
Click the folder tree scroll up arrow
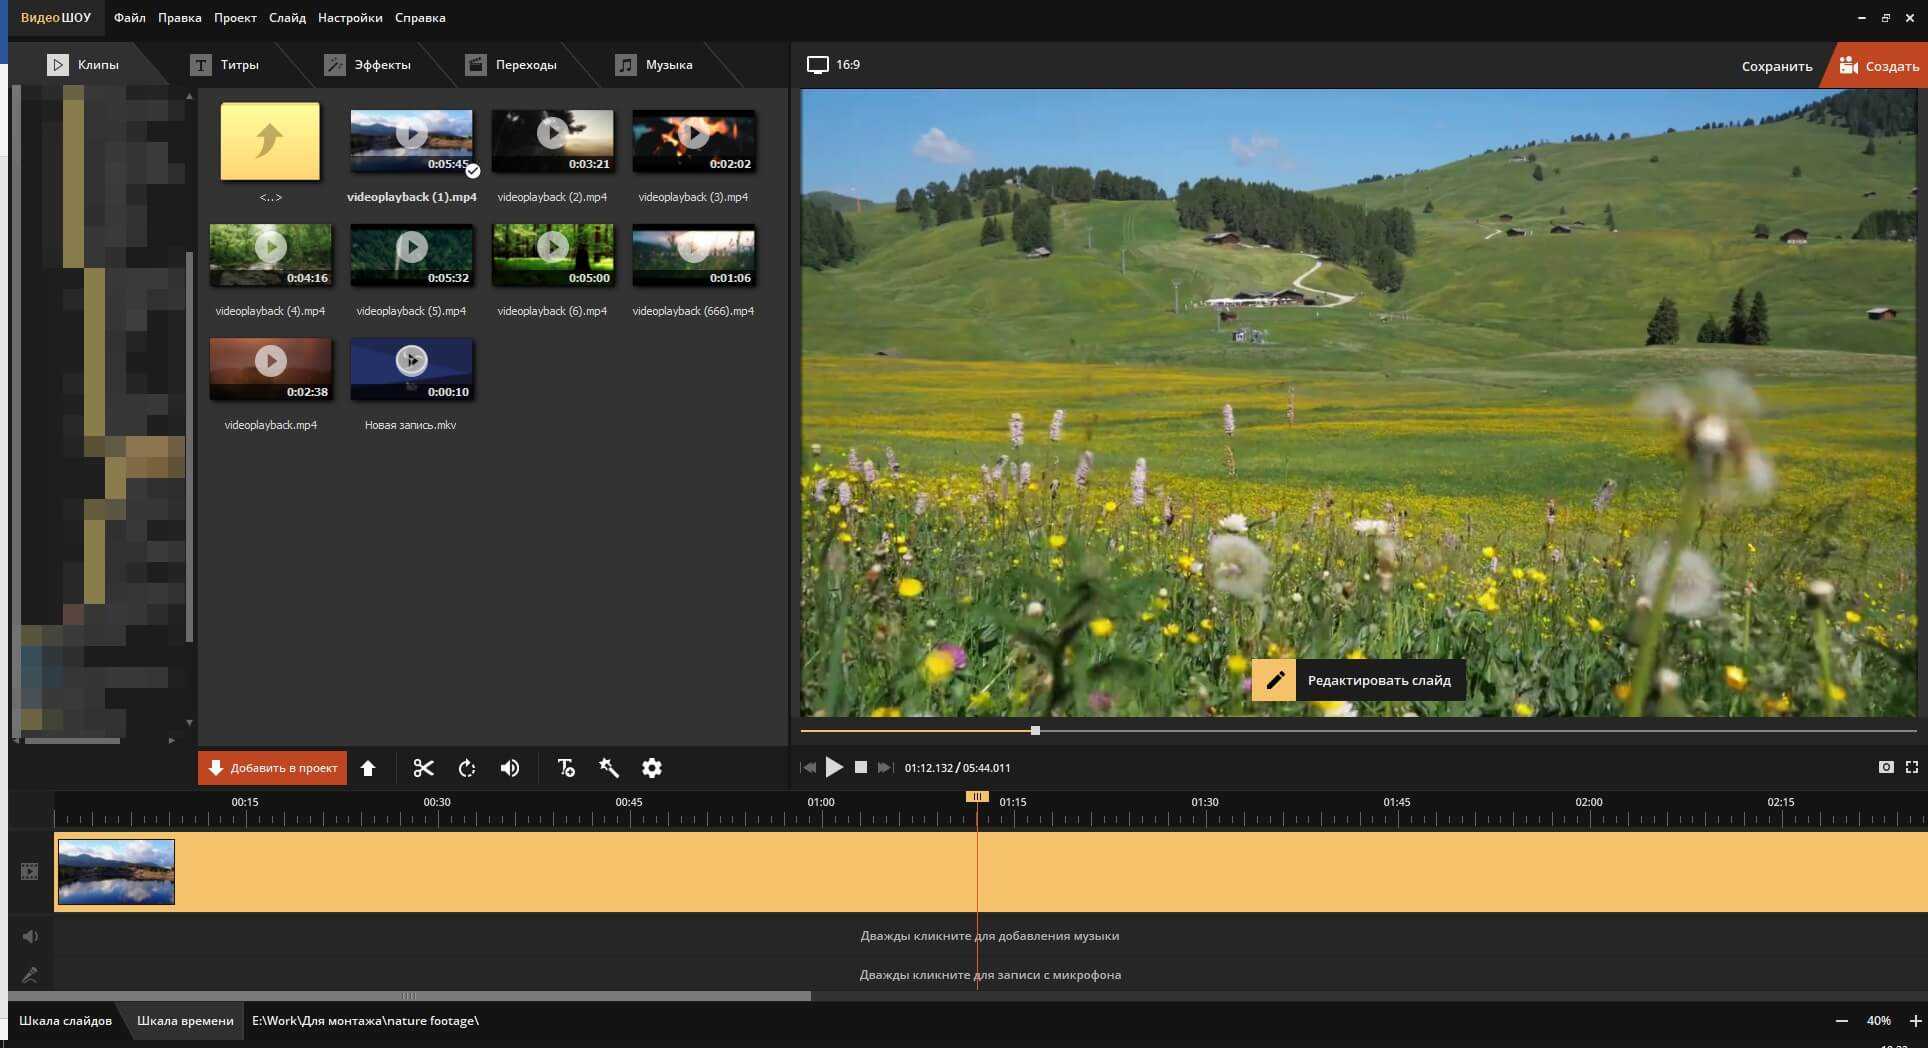(189, 96)
